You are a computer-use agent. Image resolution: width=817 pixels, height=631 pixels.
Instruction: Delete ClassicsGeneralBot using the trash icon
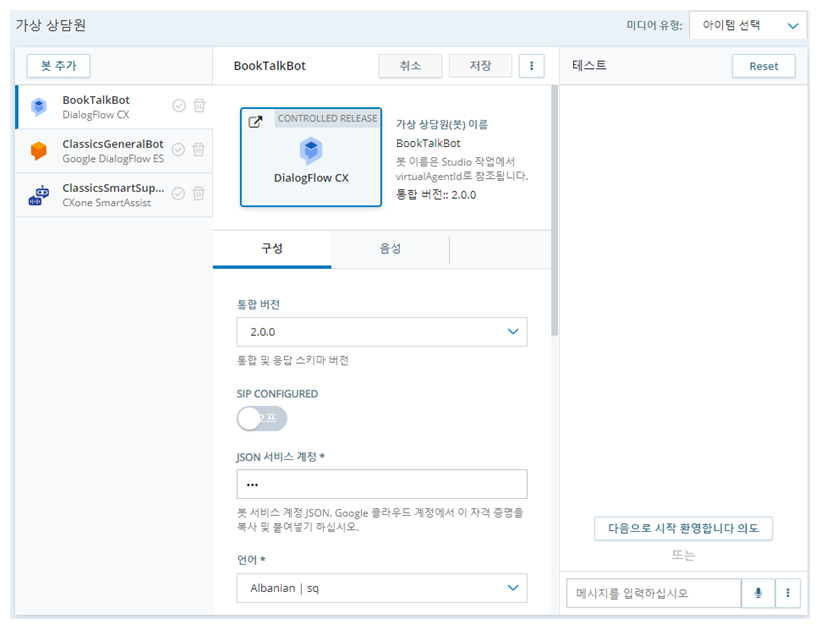pos(199,150)
